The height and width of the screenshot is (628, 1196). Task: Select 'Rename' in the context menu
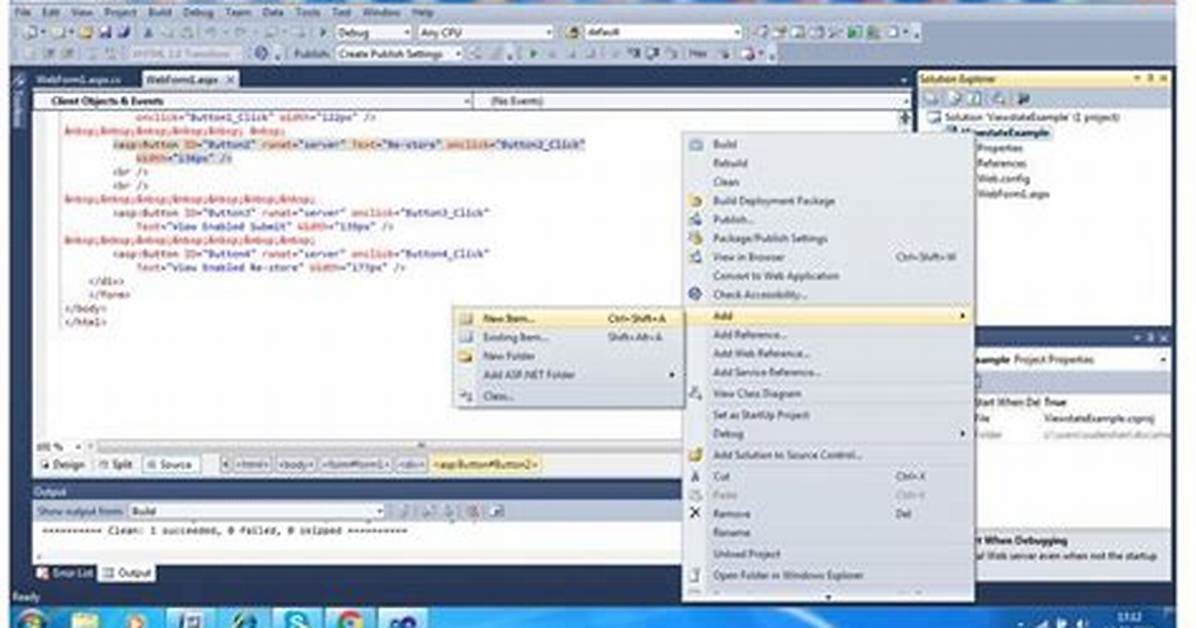coord(828,533)
